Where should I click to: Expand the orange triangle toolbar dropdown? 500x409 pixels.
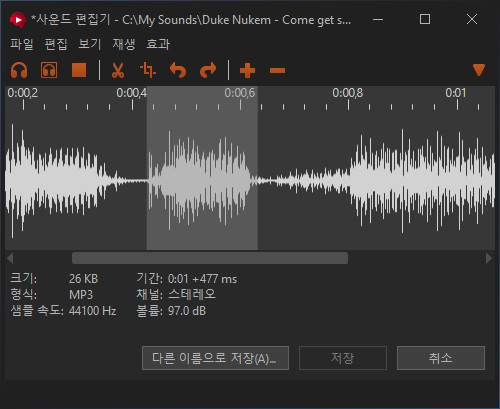[479, 70]
